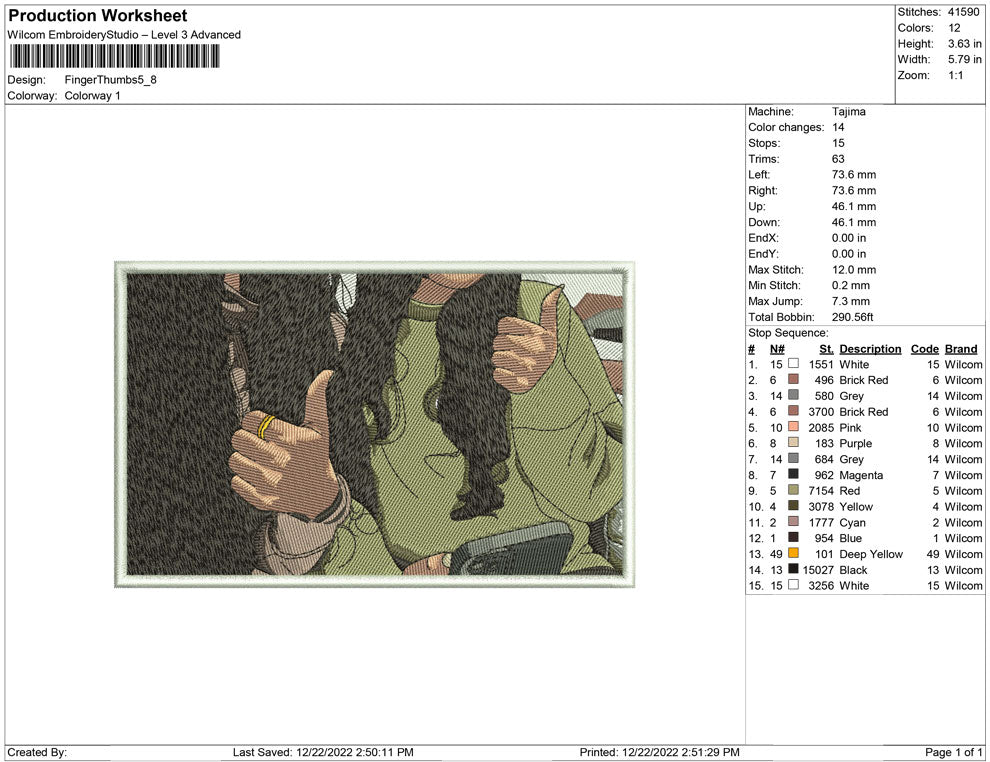
Task: Select the Brick Red swatch in stop 4
Action: 794,411
